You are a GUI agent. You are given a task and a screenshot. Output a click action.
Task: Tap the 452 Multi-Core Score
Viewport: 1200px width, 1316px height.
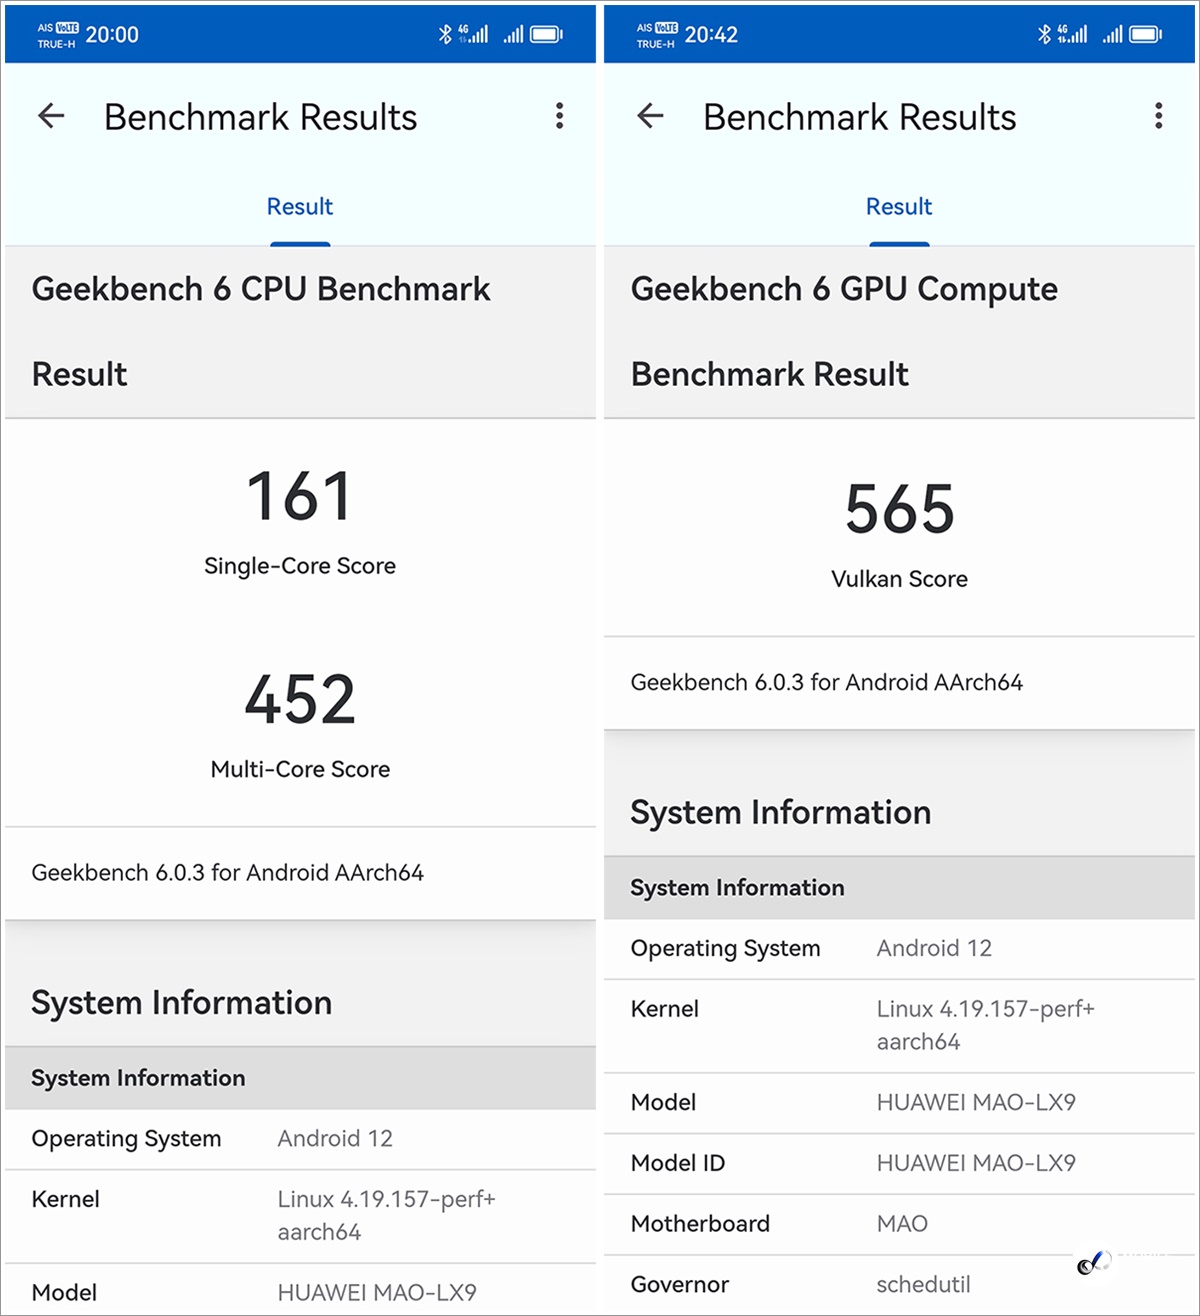(299, 700)
